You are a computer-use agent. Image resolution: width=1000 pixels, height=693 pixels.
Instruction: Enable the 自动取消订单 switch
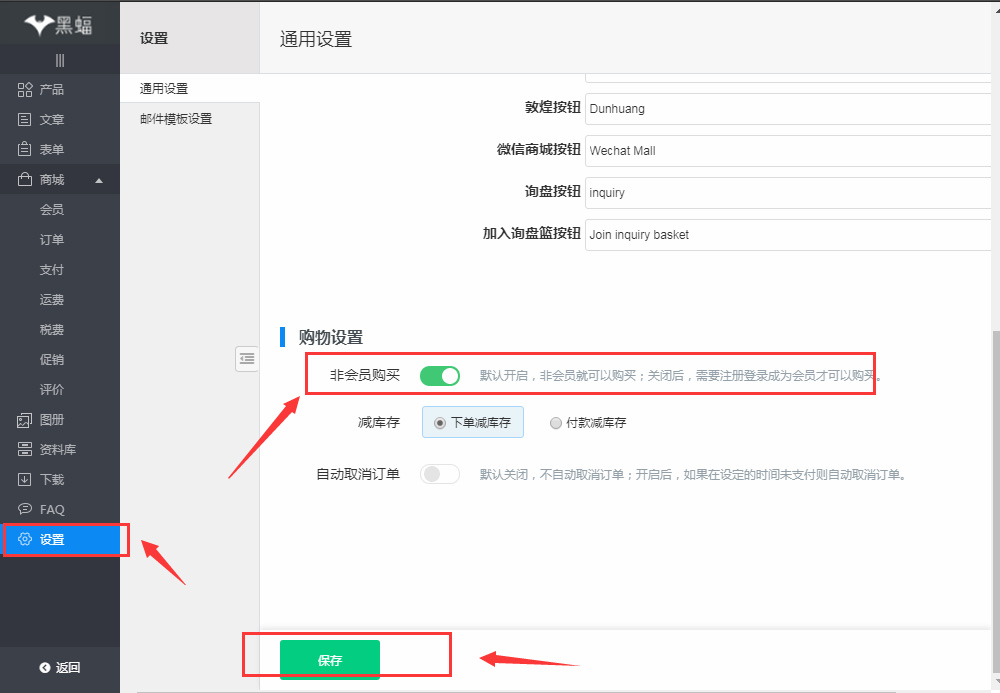439,474
